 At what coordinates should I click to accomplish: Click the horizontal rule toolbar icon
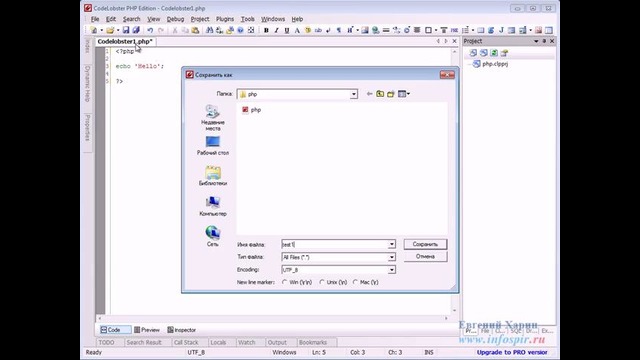coord(386,30)
